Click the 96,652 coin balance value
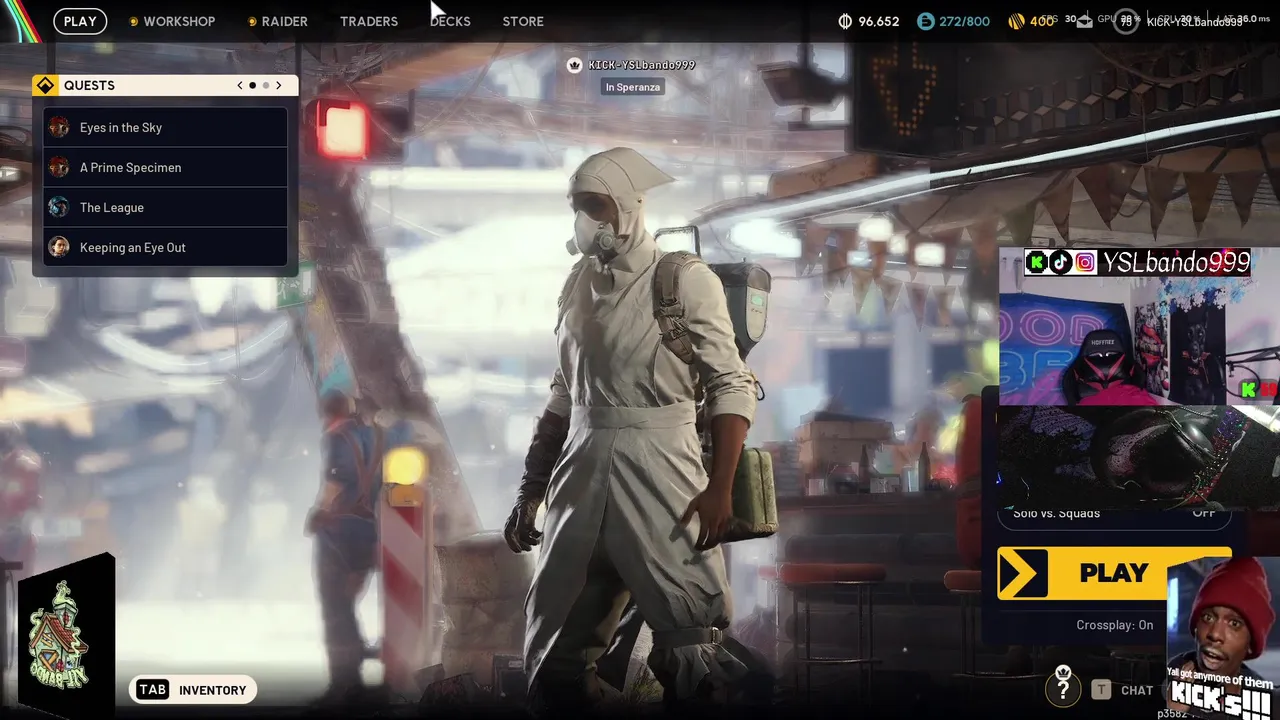This screenshot has height=720, width=1280. point(879,21)
